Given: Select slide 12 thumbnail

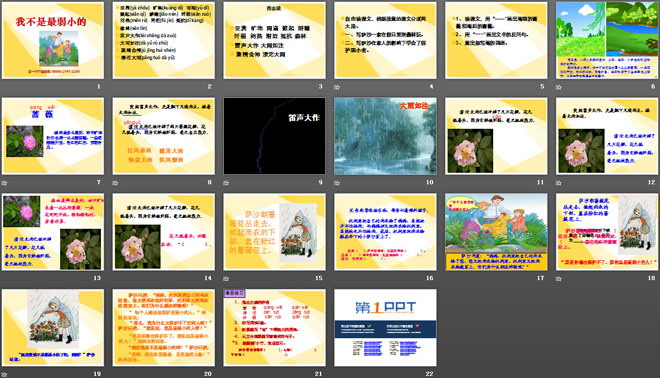Looking at the screenshot, I should 607,136.
